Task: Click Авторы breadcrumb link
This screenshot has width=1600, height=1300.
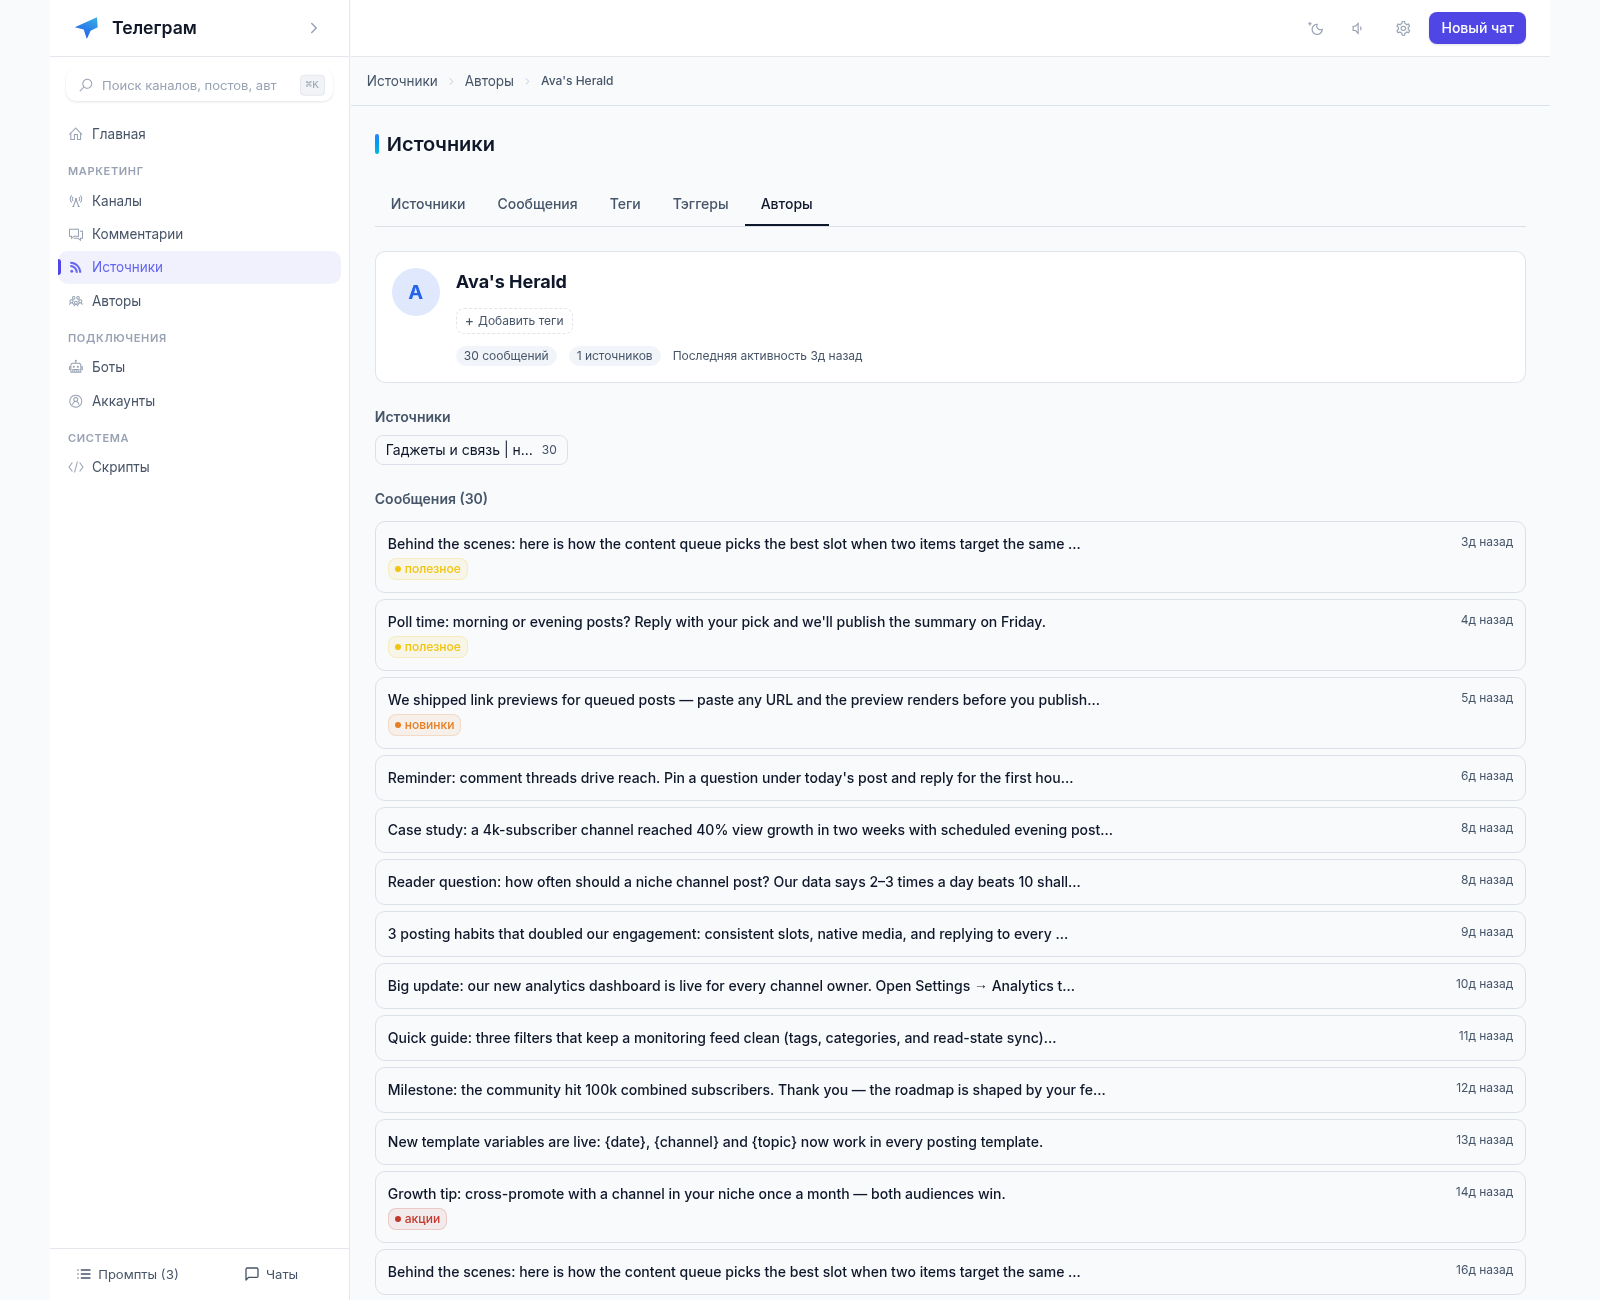Action: pyautogui.click(x=489, y=81)
